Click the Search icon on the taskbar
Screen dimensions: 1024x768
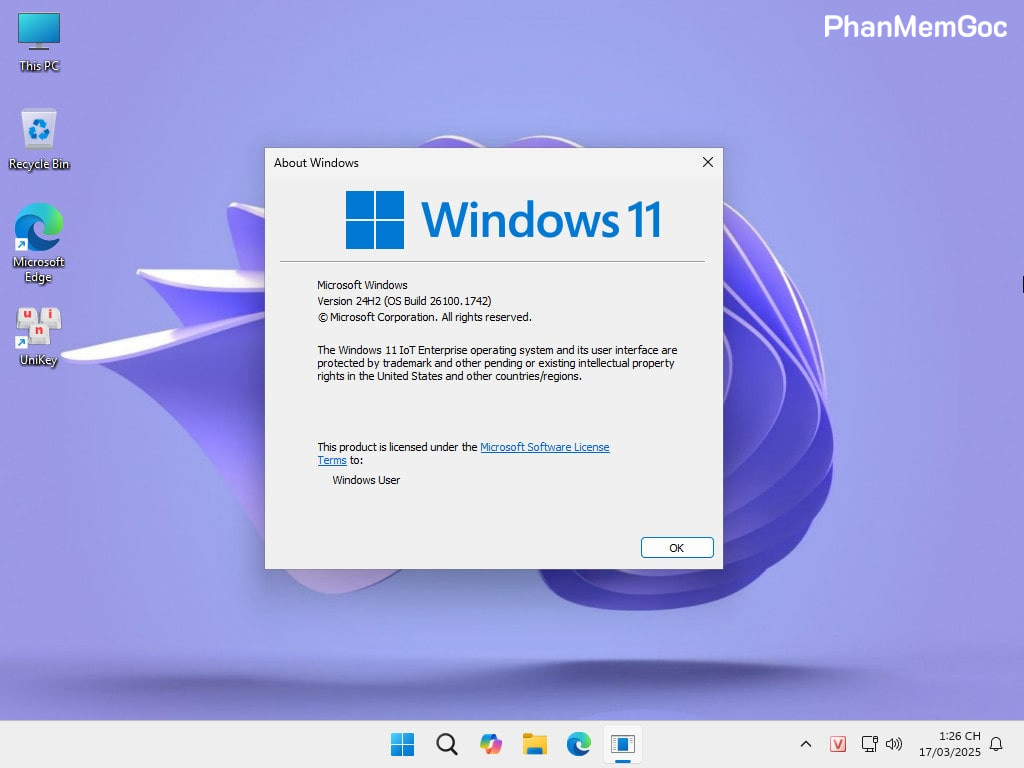(x=446, y=744)
